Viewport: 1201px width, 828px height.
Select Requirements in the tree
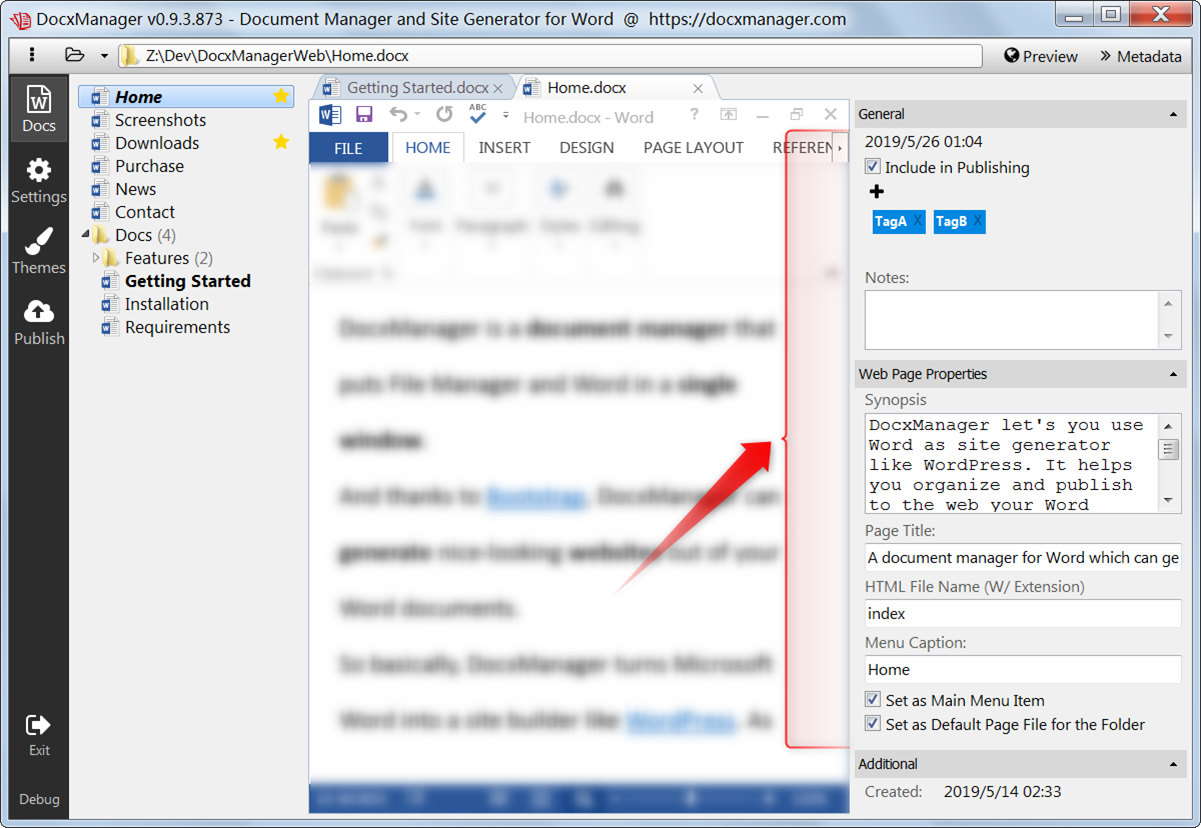pos(177,327)
